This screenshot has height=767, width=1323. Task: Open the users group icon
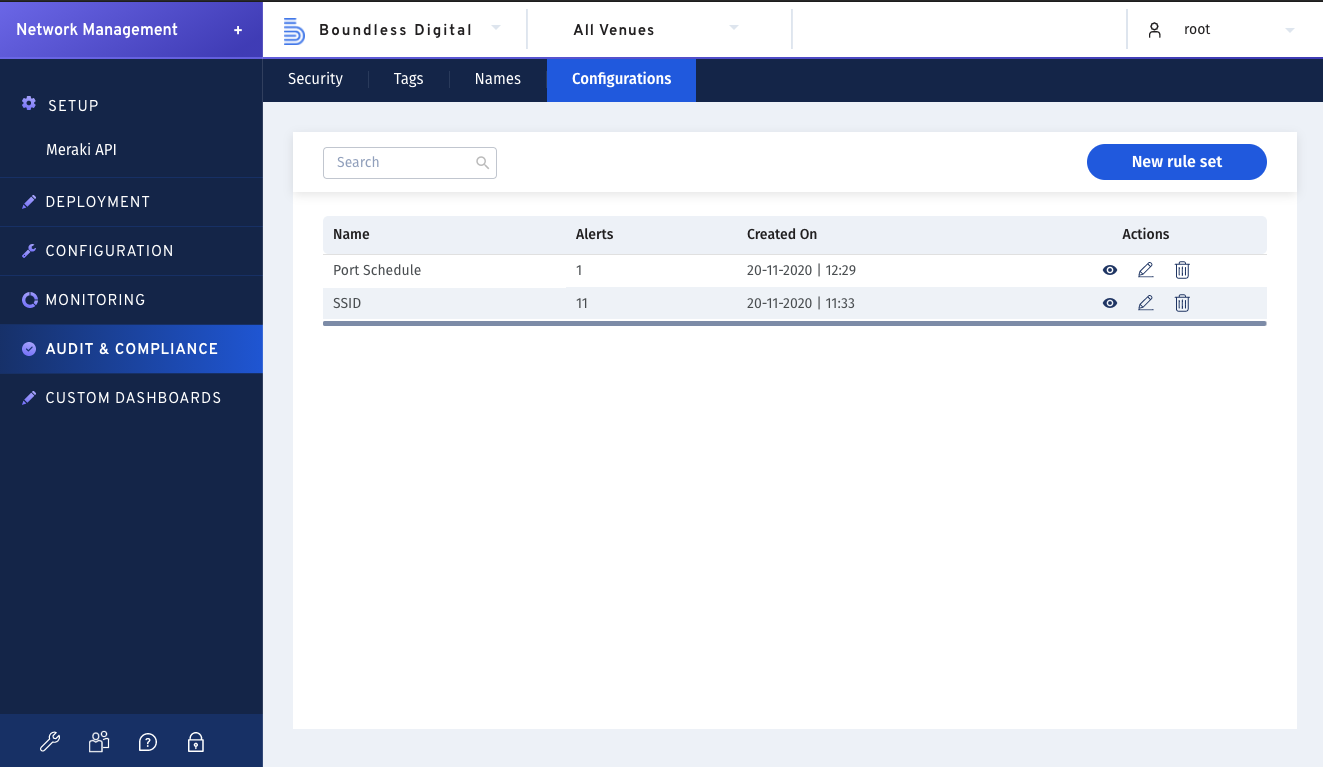[x=98, y=742]
